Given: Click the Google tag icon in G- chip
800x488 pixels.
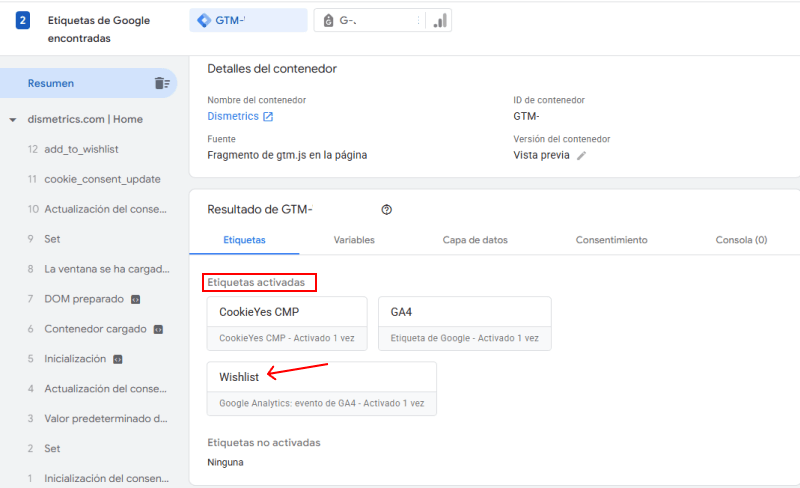Looking at the screenshot, I should tap(329, 20).
